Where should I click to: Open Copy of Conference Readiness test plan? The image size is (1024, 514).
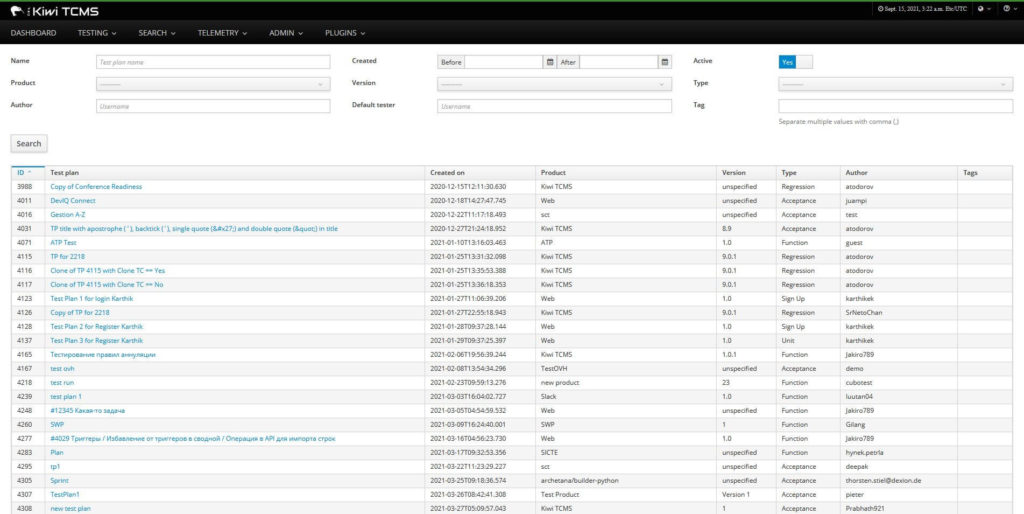point(96,187)
